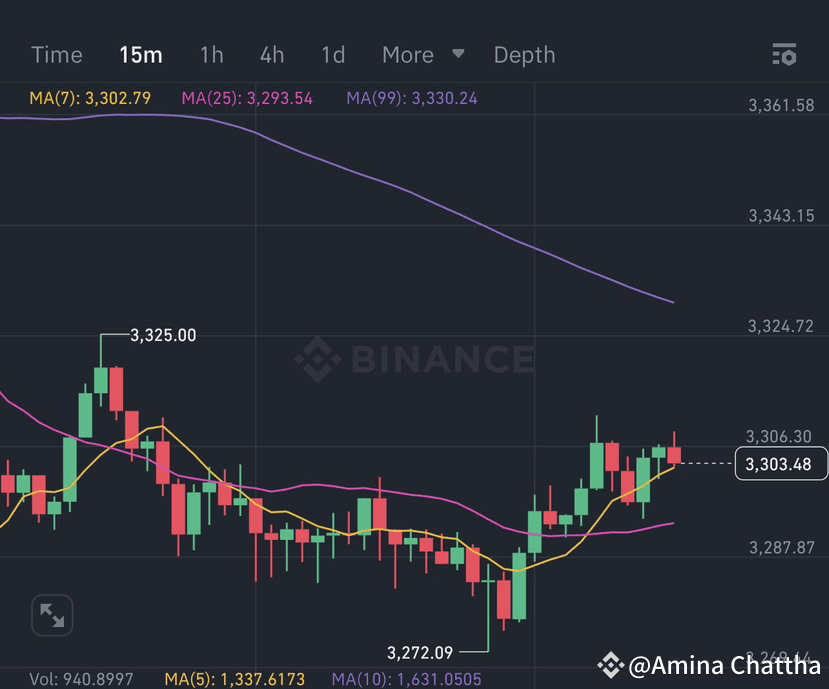Click the 3,325.00 price label
The width and height of the screenshot is (829, 689).
point(163,335)
